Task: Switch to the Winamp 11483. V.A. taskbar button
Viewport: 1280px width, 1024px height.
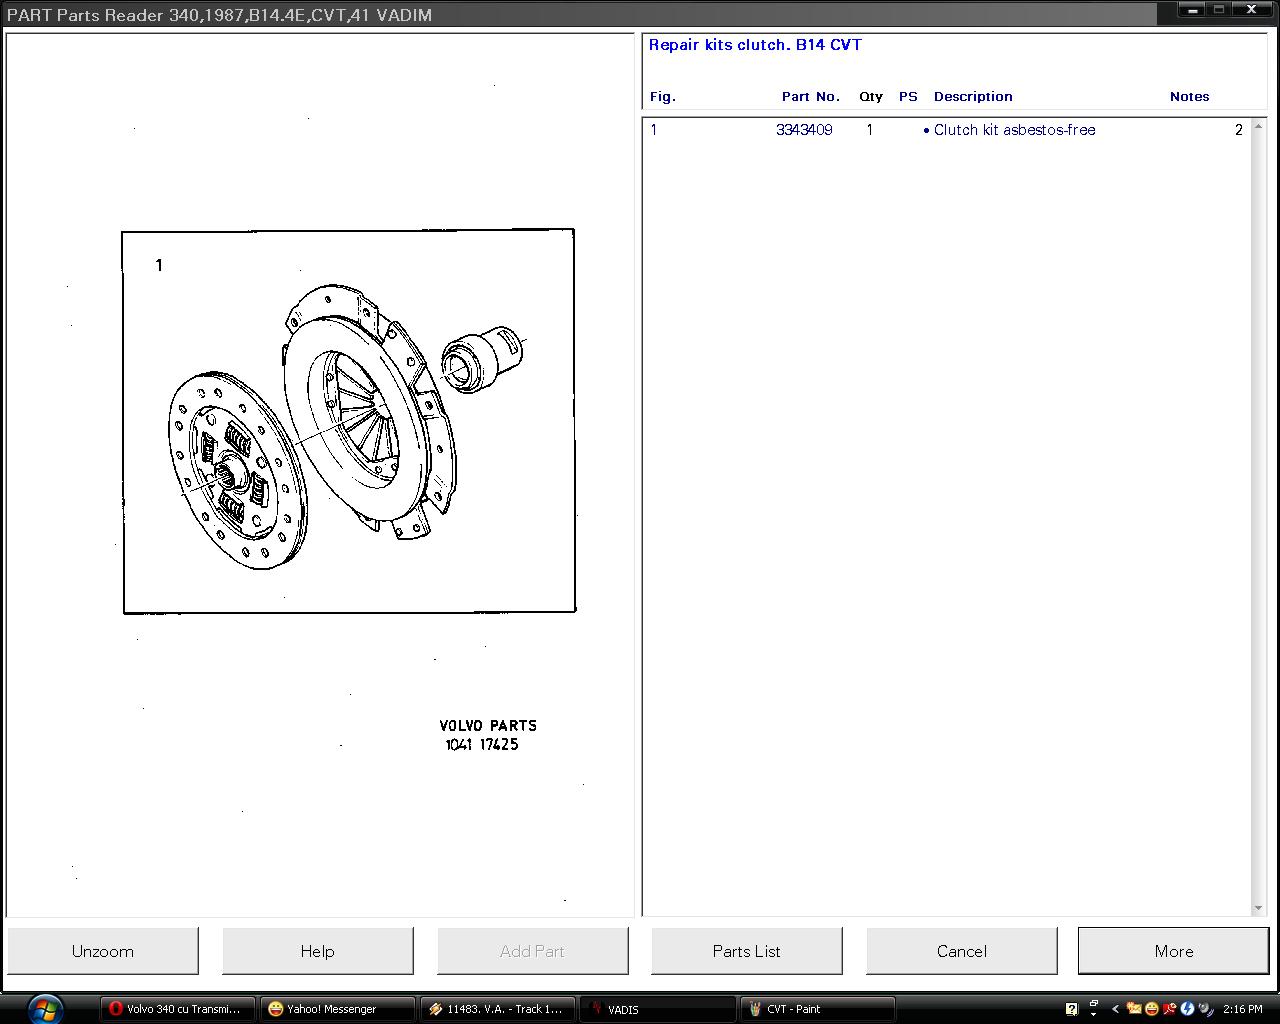Action: [497, 1009]
